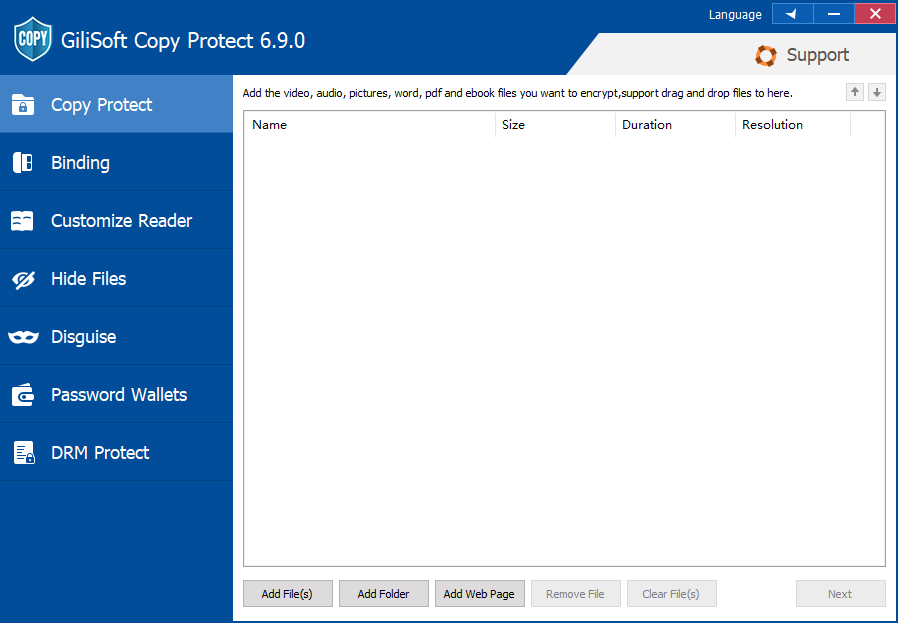Click the Add Folder button
The width and height of the screenshot is (898, 623).
384,594
